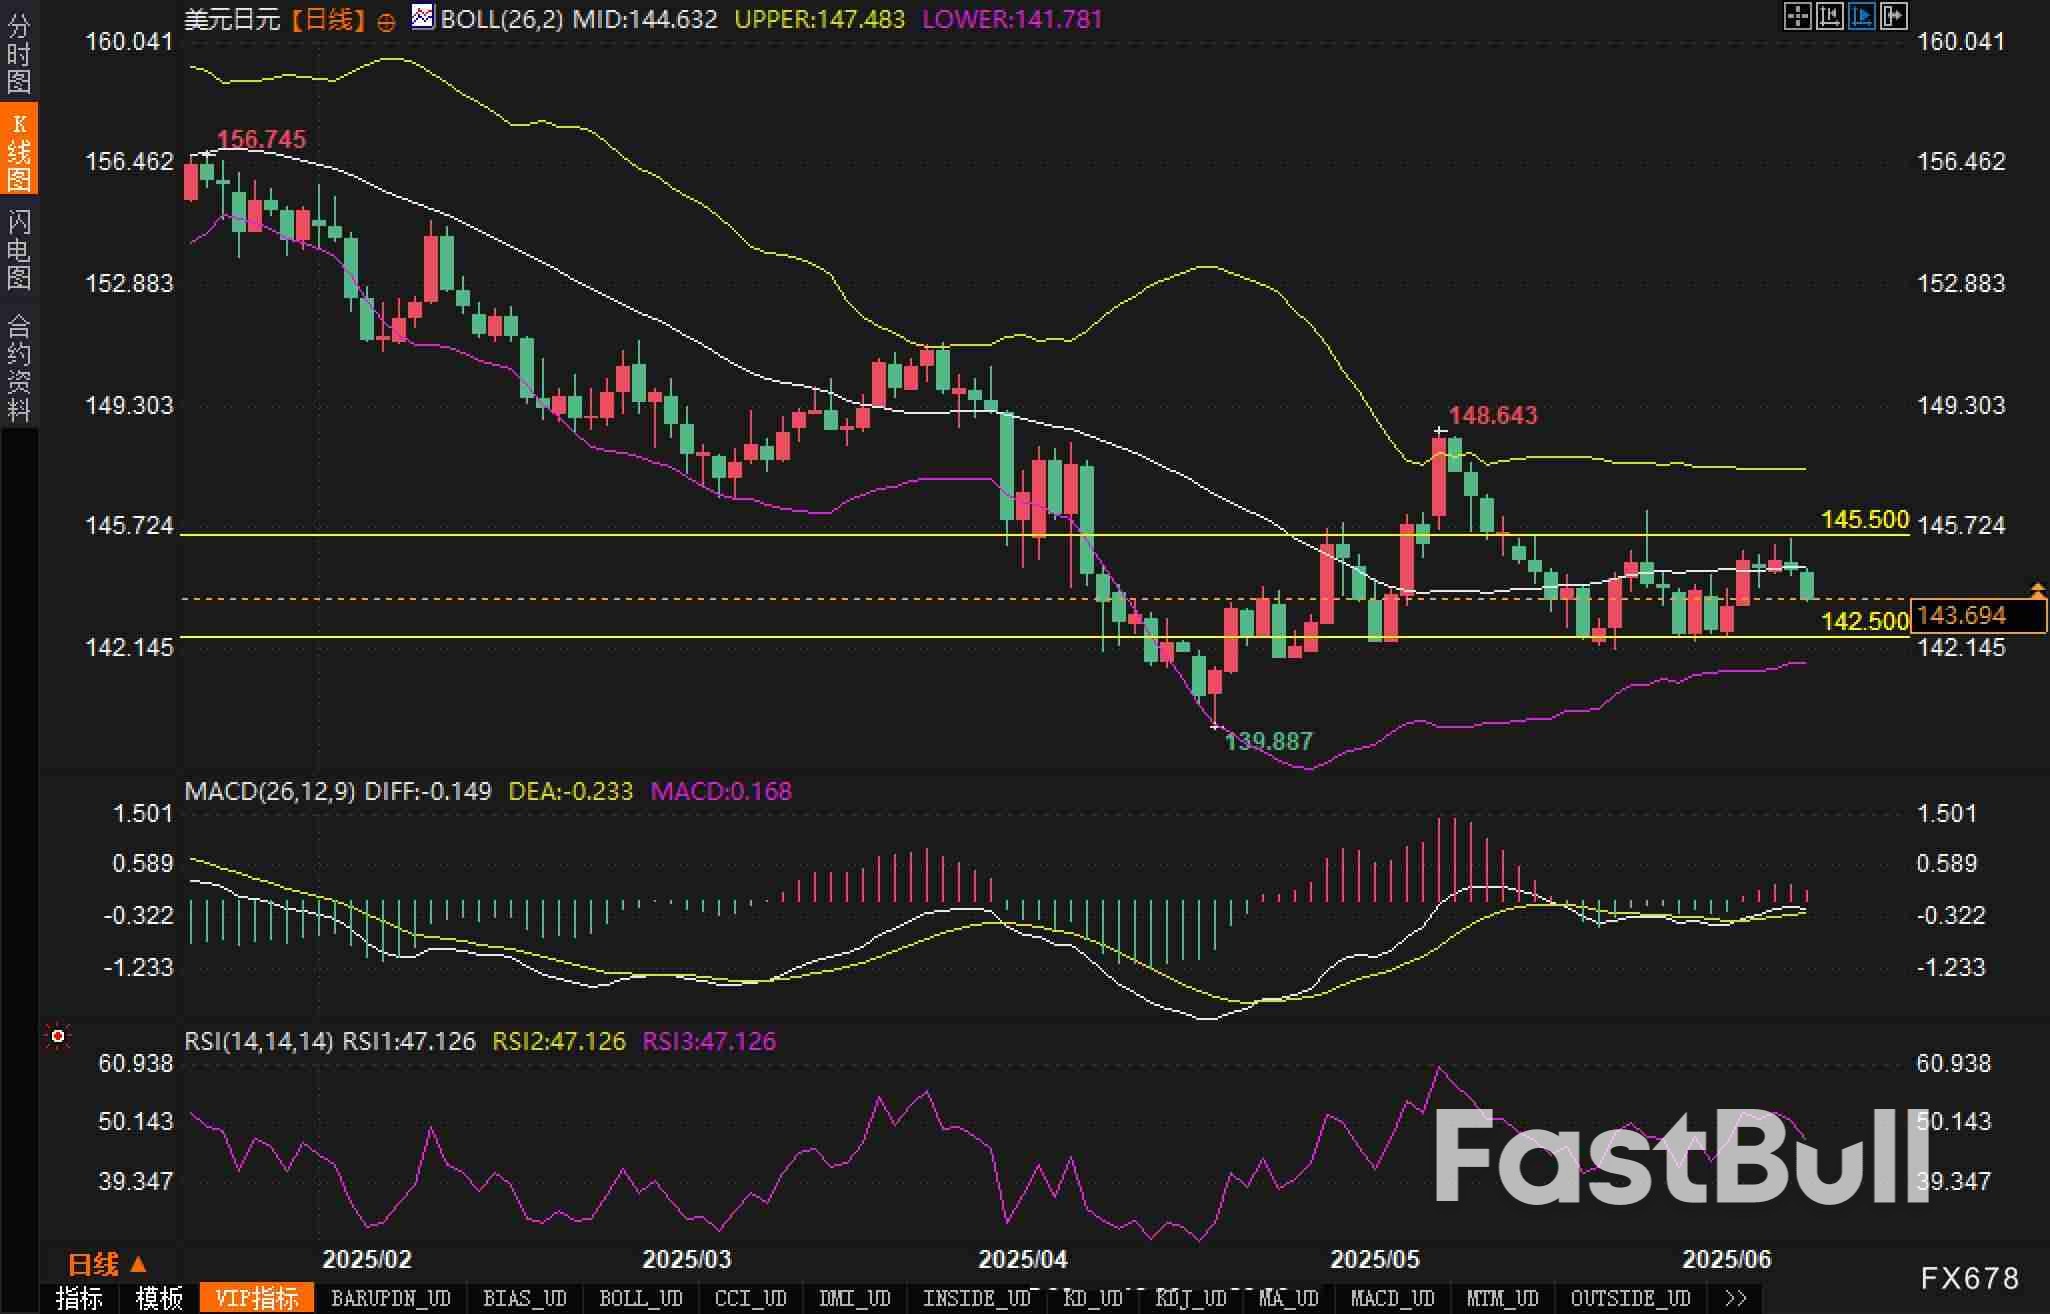Open the 指标 menu at bottom

pyautogui.click(x=79, y=1298)
